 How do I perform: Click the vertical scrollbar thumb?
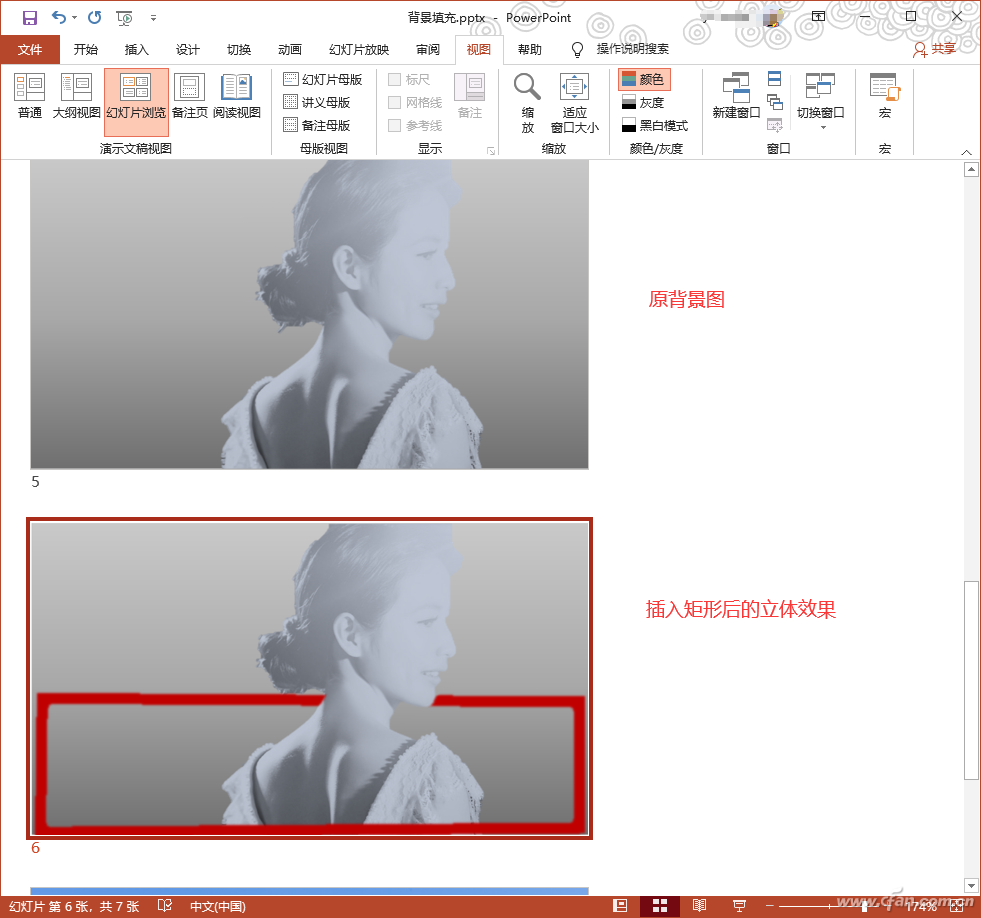click(x=971, y=680)
